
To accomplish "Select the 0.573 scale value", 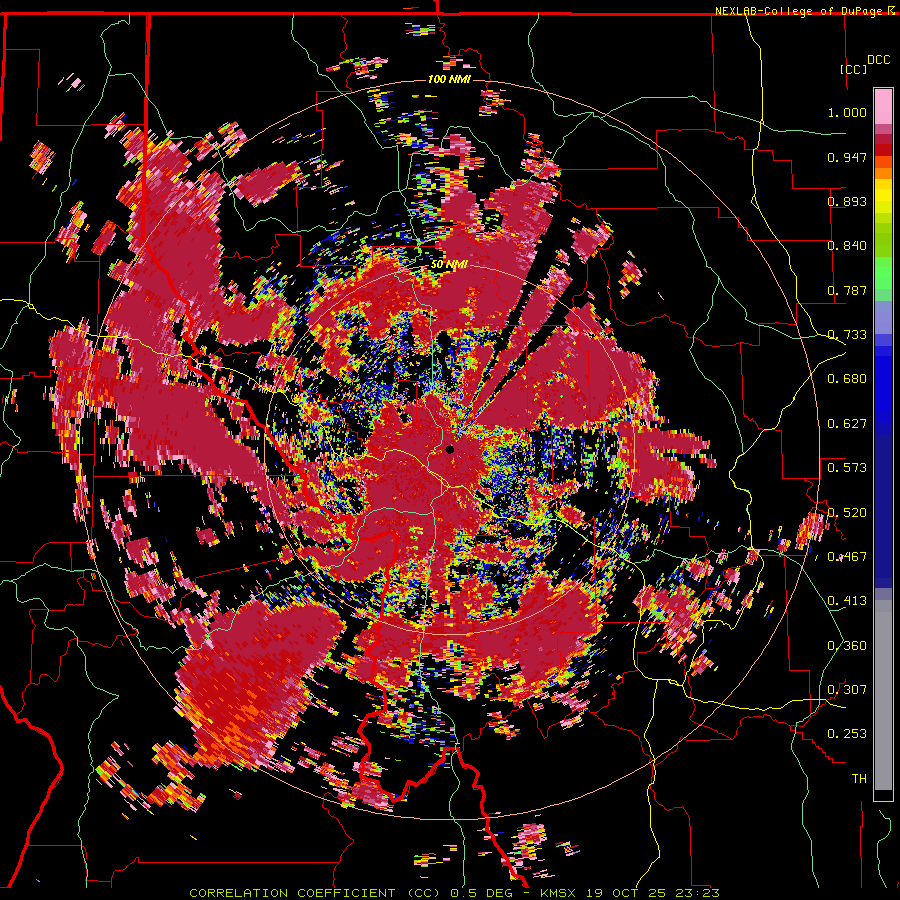I will click(847, 468).
